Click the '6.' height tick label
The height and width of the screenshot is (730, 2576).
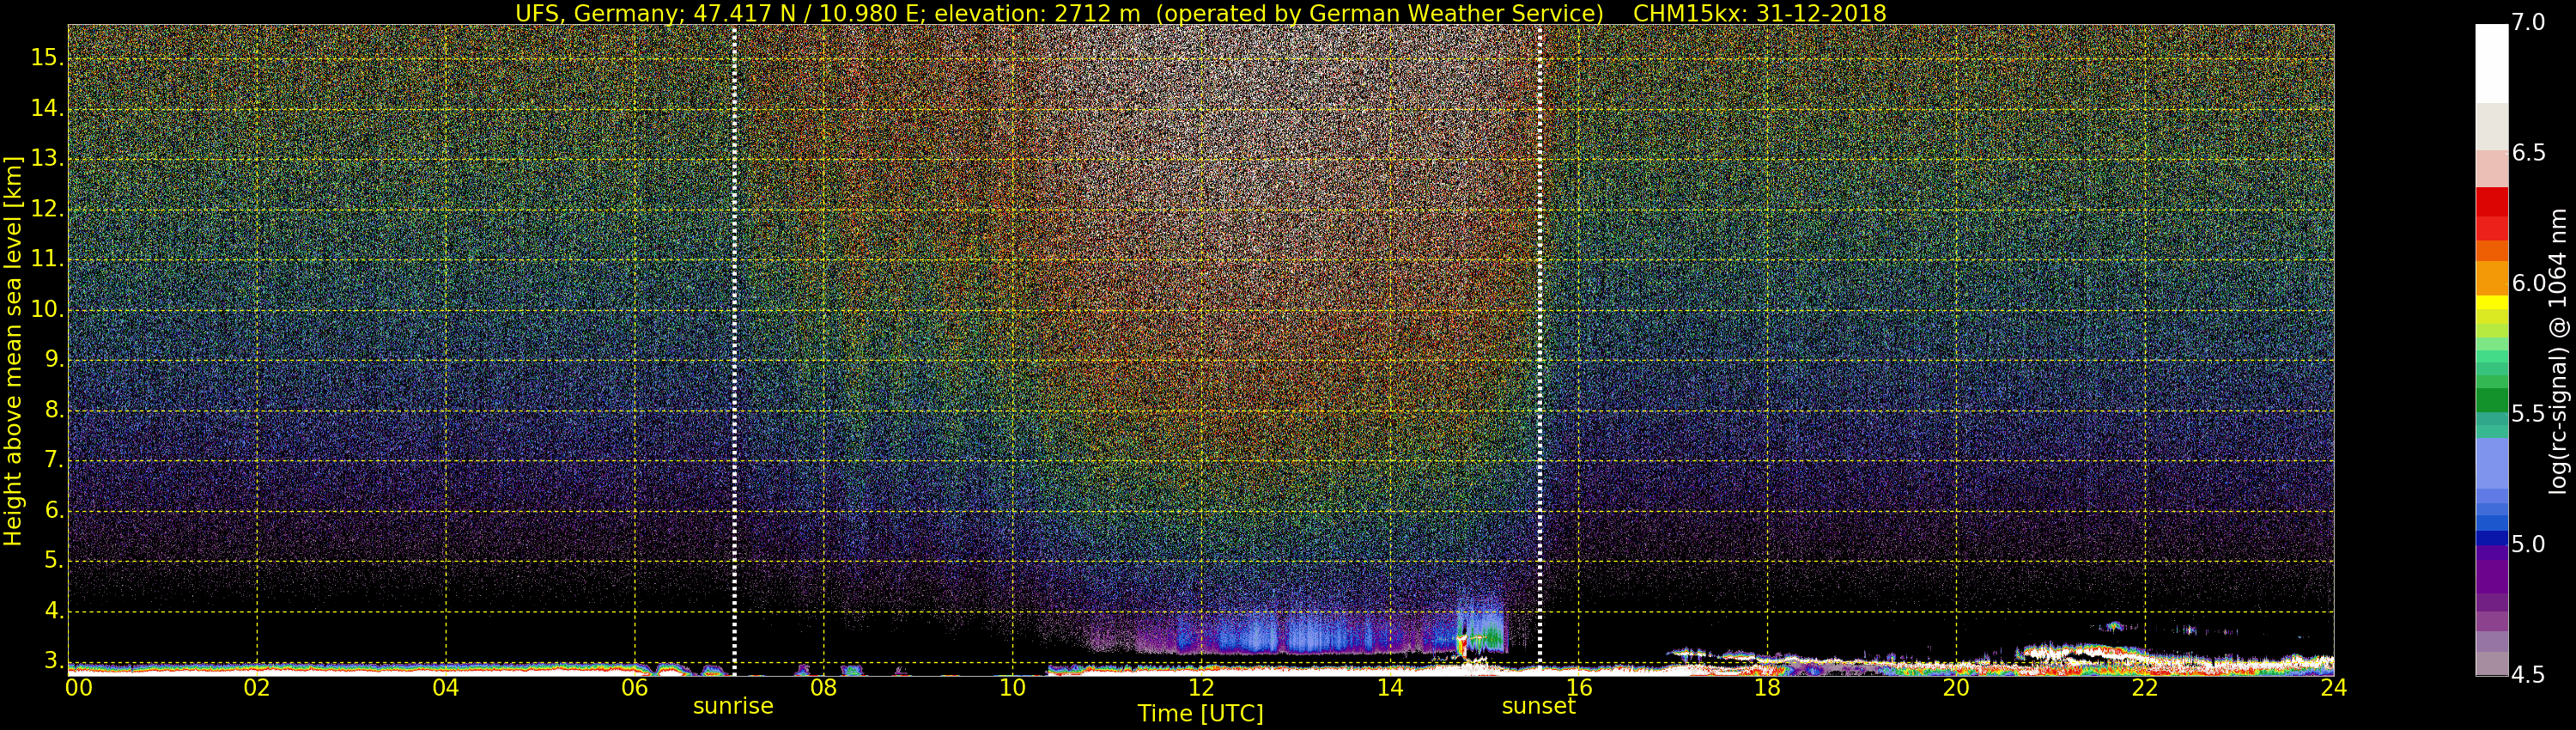click(54, 511)
